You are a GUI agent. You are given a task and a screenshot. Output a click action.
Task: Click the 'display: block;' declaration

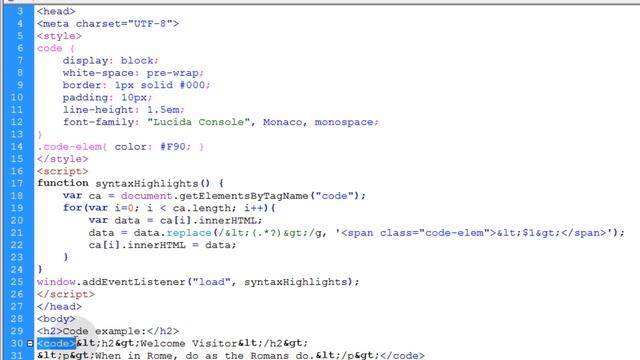(x=111, y=60)
